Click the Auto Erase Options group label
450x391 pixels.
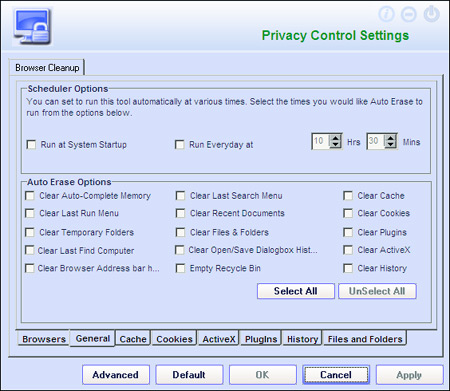click(69, 182)
